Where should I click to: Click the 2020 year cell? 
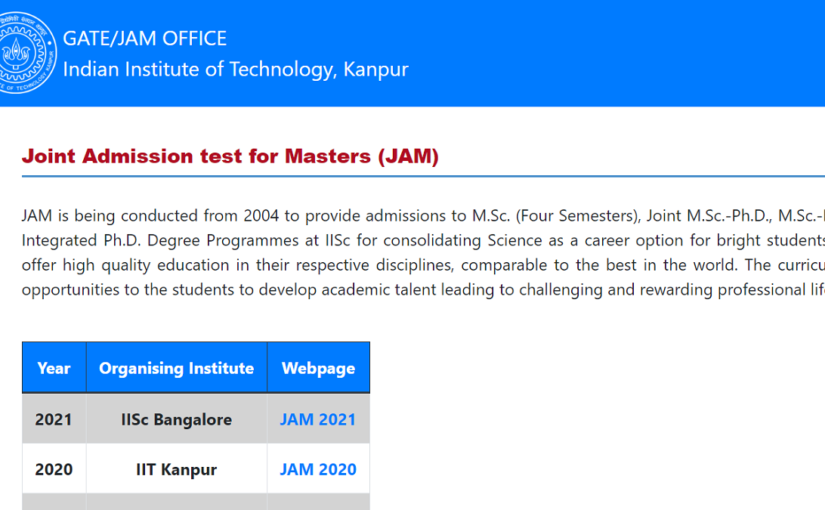click(54, 469)
